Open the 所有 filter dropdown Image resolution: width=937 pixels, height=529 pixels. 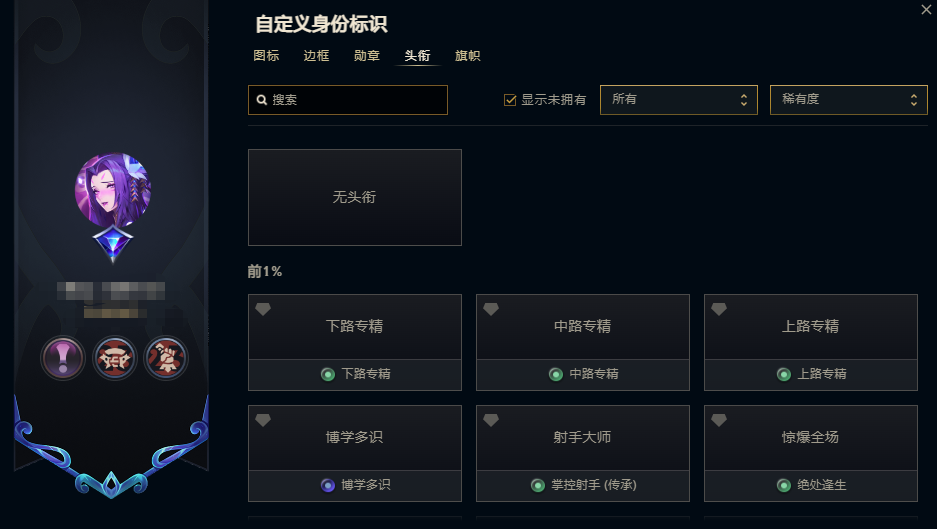[679, 100]
